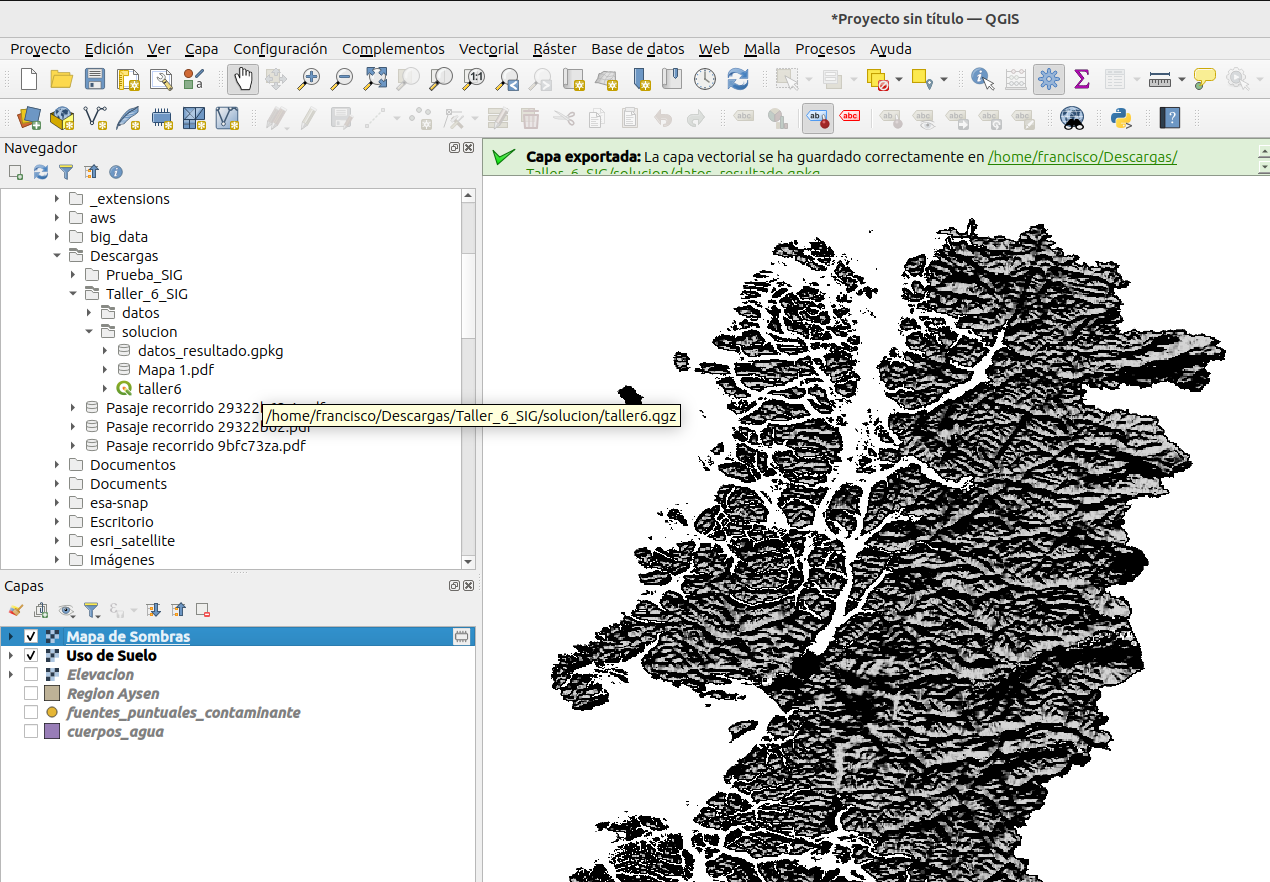Open the Complementos menu
Image resolution: width=1270 pixels, height=882 pixels.
(x=393, y=49)
